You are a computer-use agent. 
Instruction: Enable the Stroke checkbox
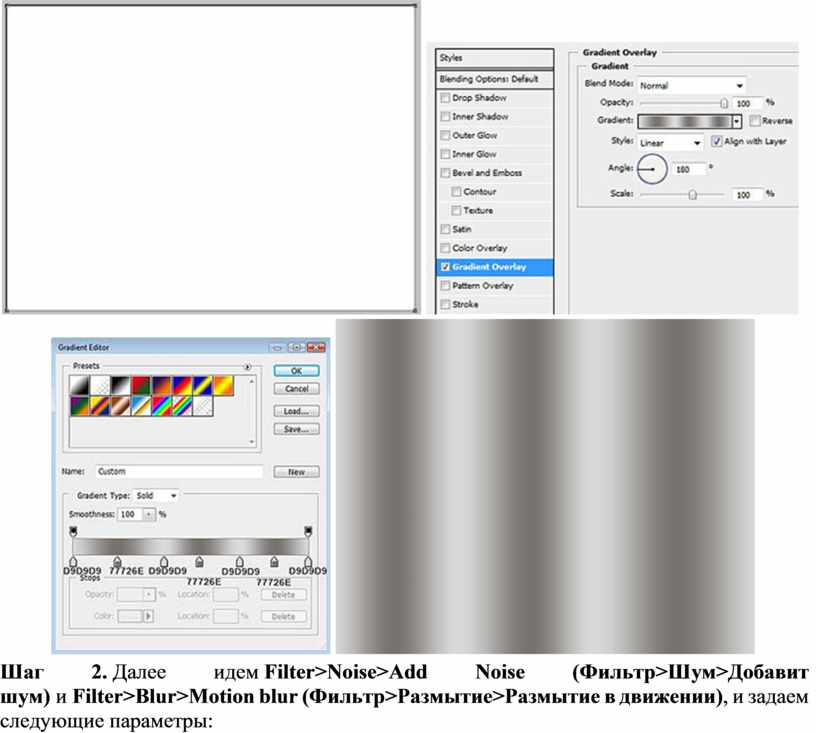pos(445,304)
